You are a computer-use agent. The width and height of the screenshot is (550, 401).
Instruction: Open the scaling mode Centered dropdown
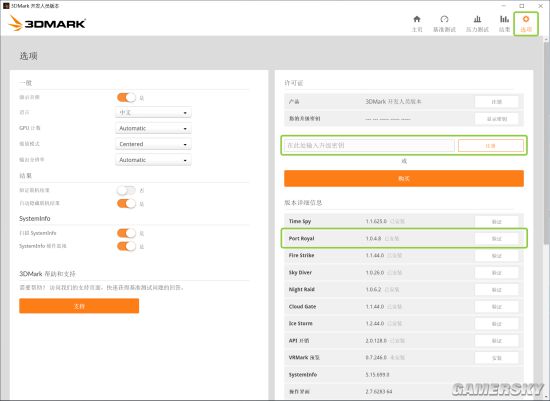(x=153, y=144)
